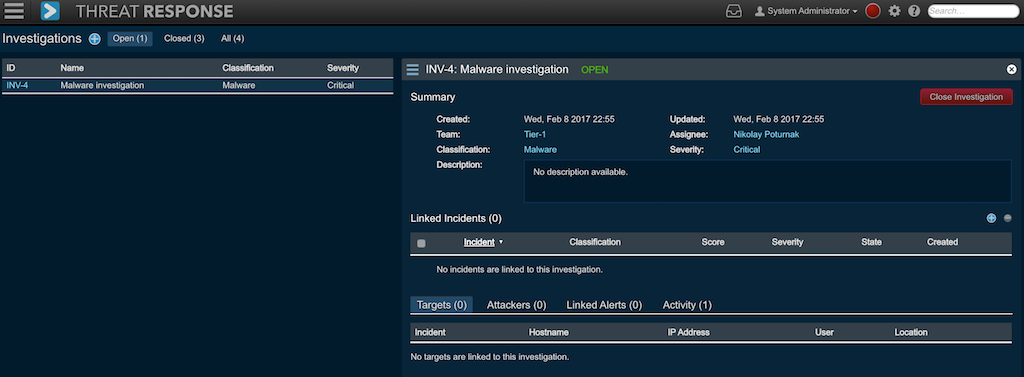Click the user silhouette icon

click(760, 11)
